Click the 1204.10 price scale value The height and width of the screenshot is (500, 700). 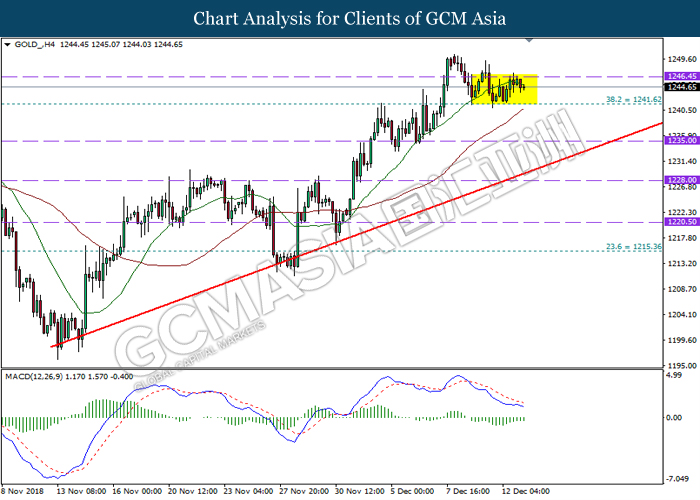(x=682, y=315)
